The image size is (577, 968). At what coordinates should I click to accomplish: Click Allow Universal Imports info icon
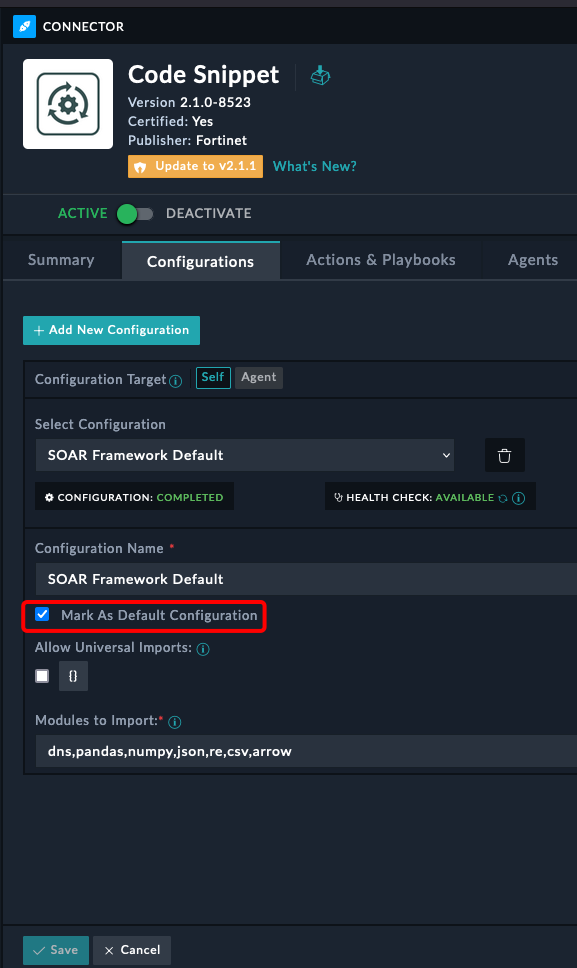[x=203, y=649]
